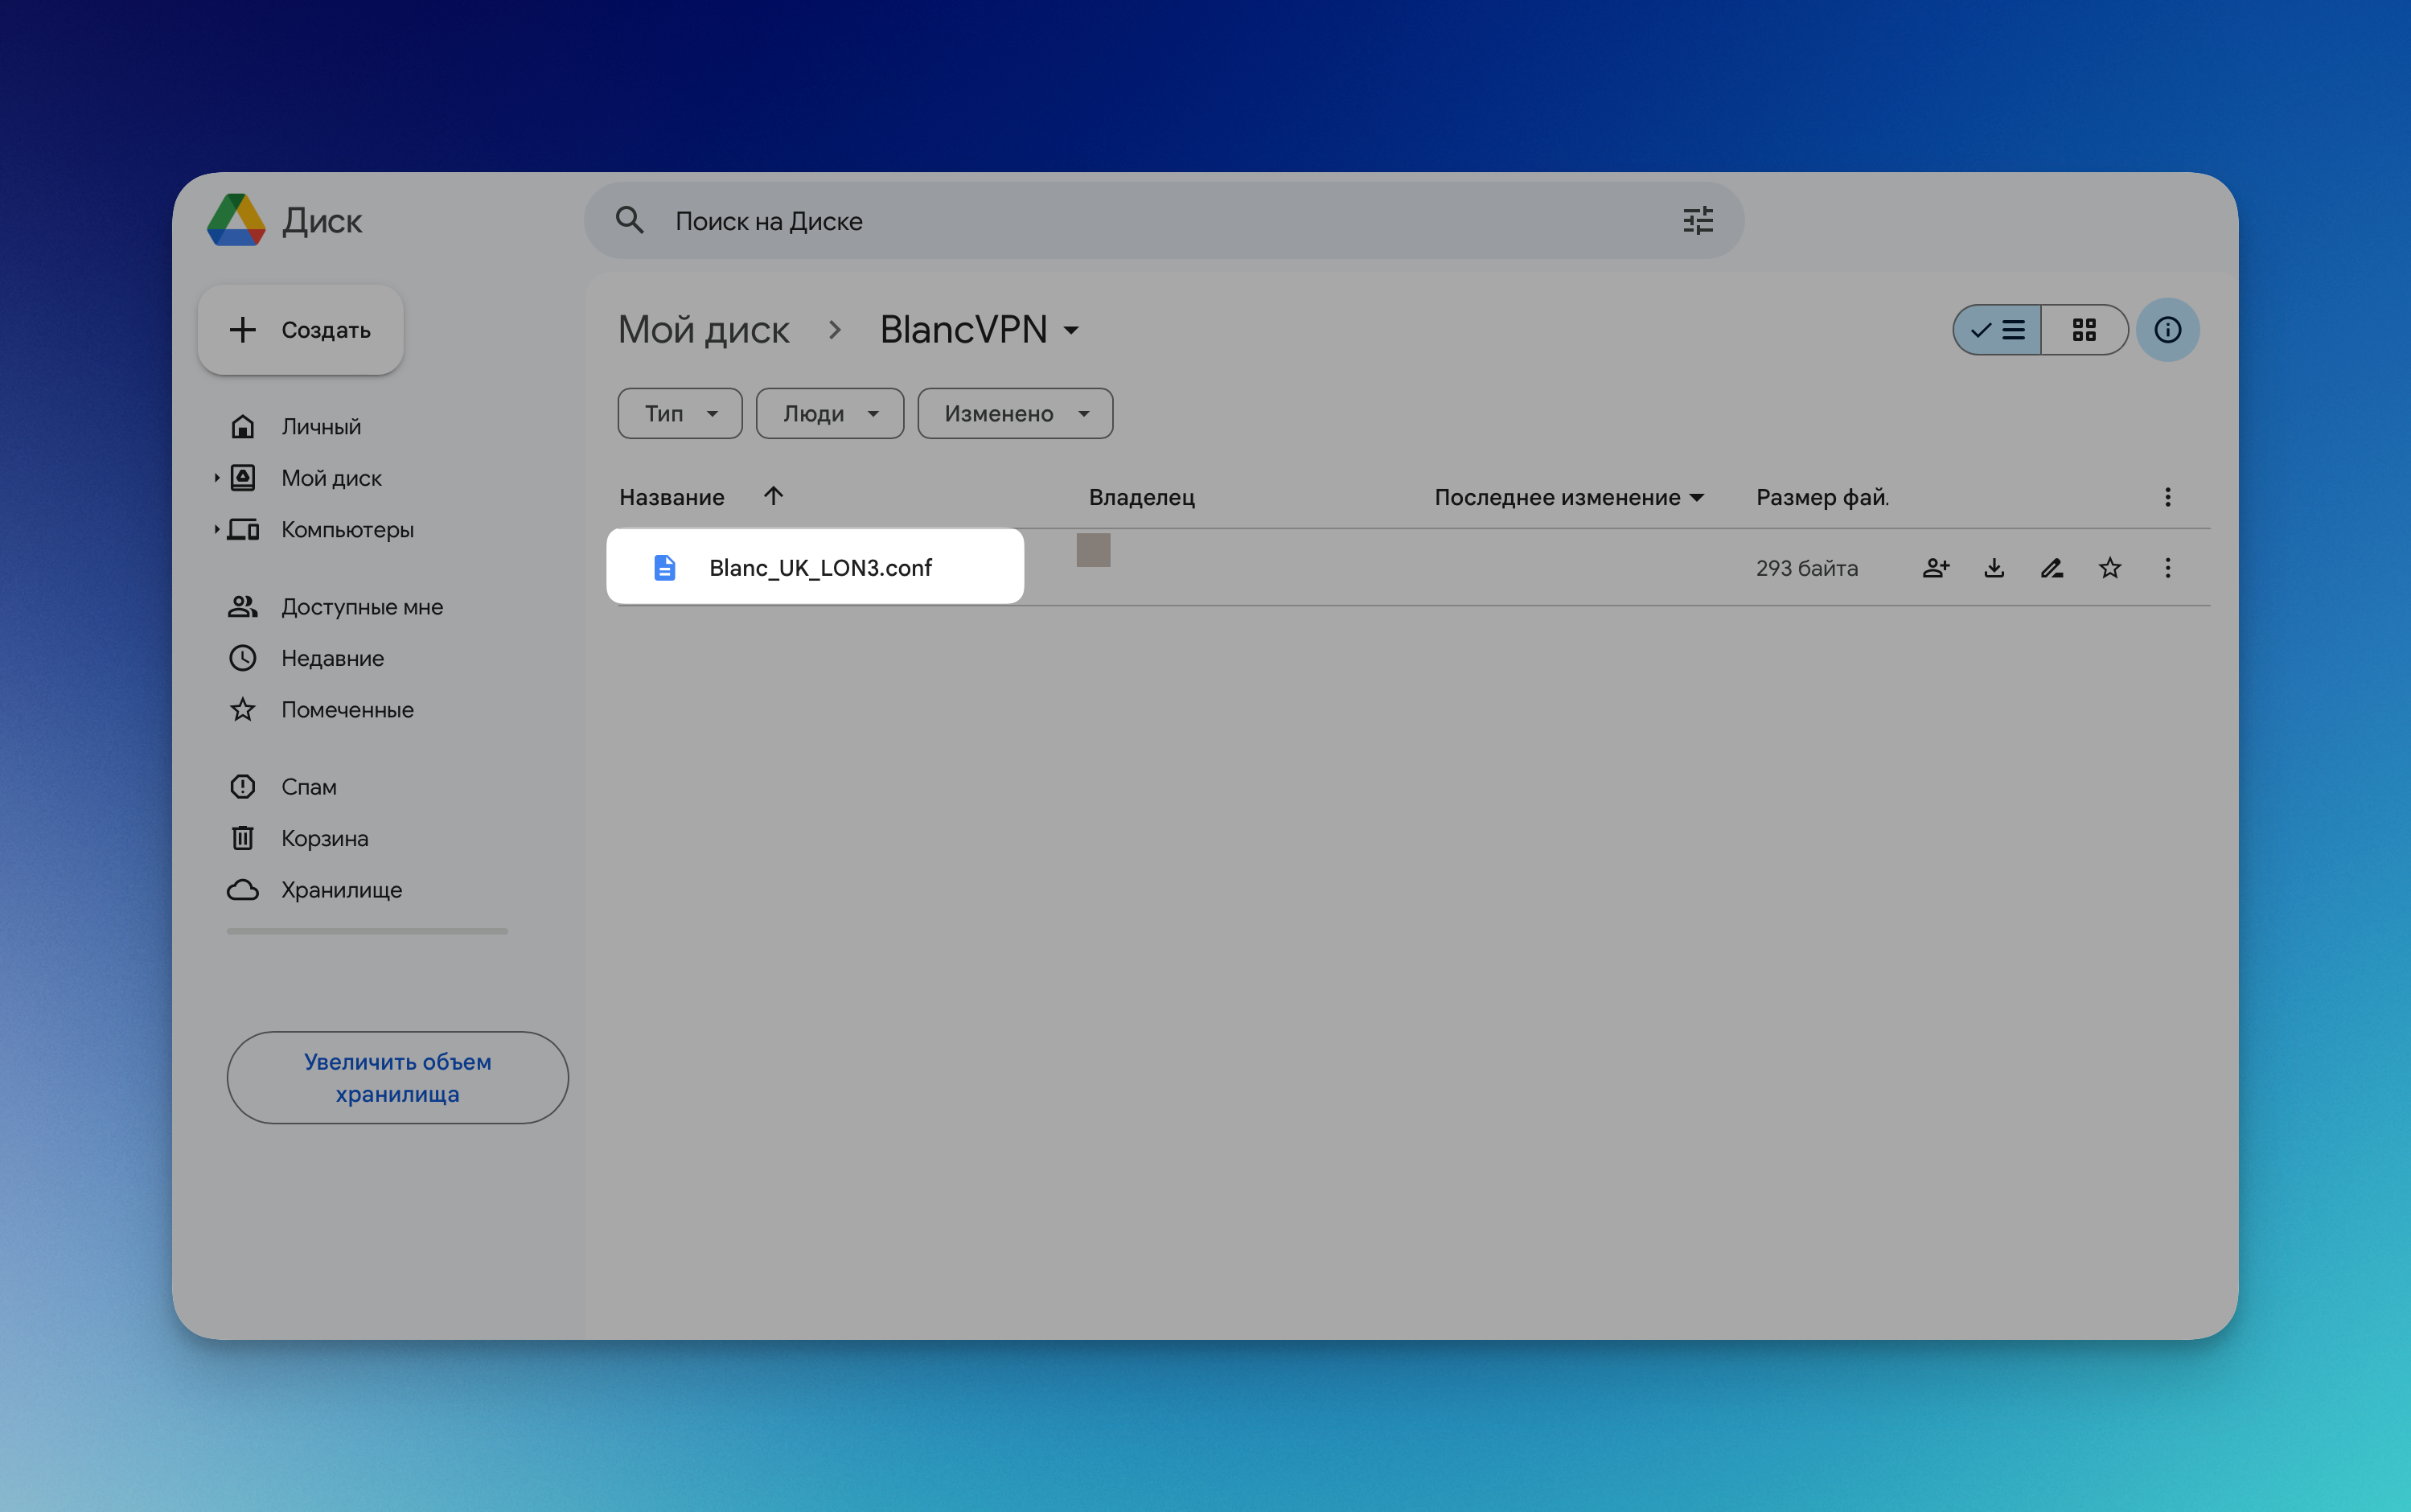Open the Корзина section in the sidebar

pos(324,838)
